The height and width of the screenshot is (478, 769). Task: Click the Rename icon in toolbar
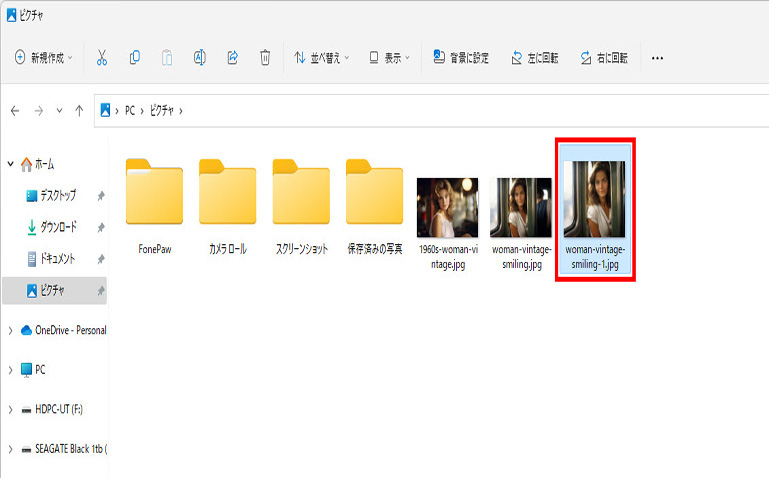click(199, 58)
